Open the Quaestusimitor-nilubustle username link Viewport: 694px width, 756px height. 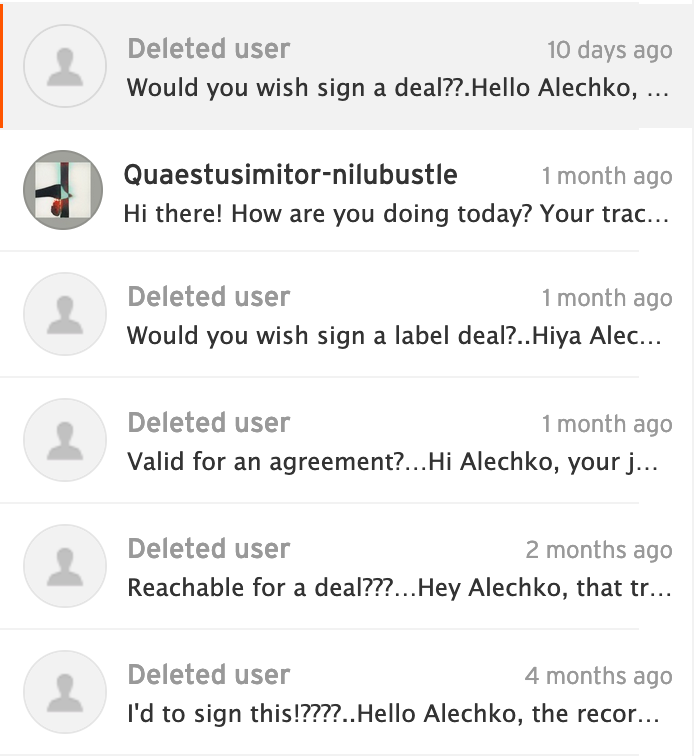click(290, 175)
